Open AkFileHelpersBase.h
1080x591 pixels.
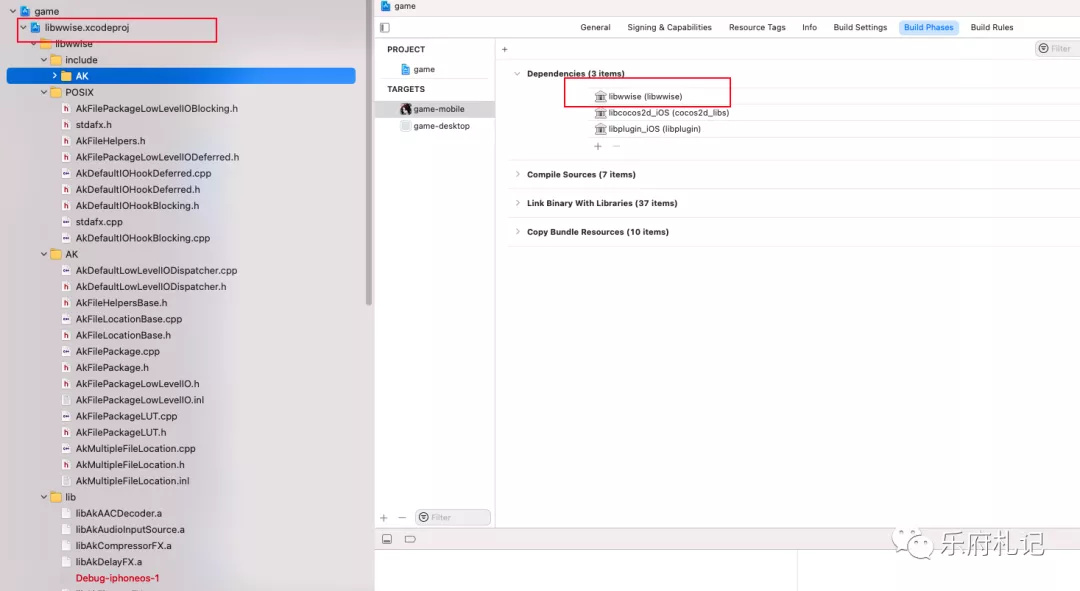coord(121,303)
